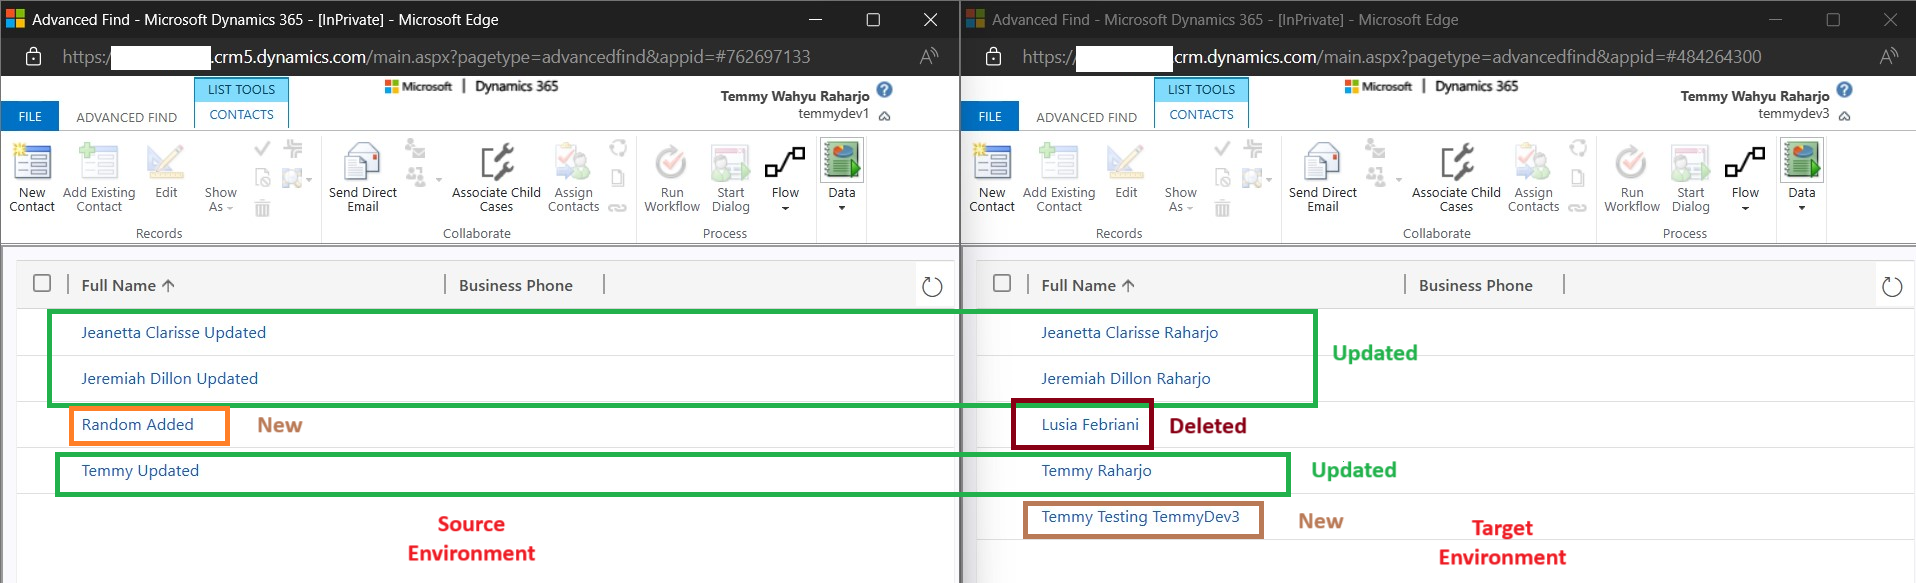Open ADVANCED FIND tab in target window
1916x583 pixels.
tap(1087, 117)
